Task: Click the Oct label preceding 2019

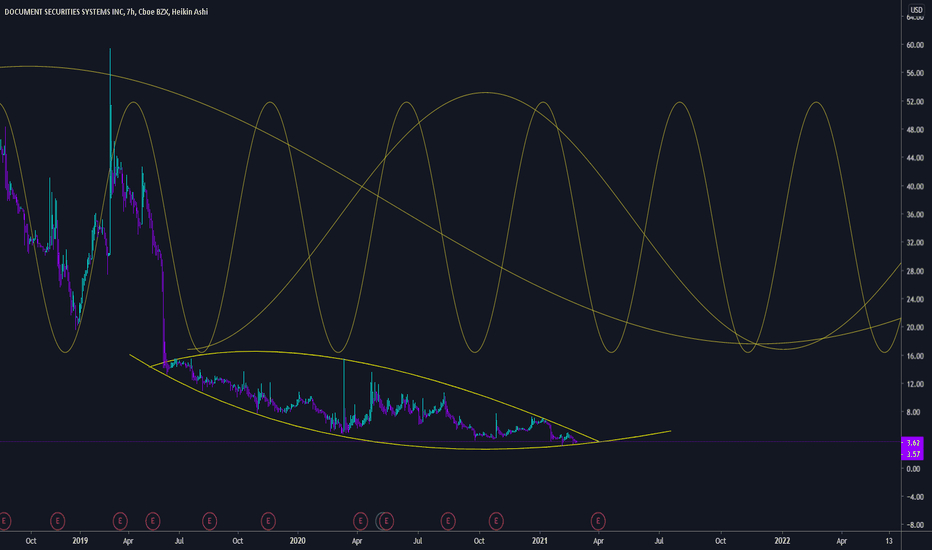Action: (31, 541)
